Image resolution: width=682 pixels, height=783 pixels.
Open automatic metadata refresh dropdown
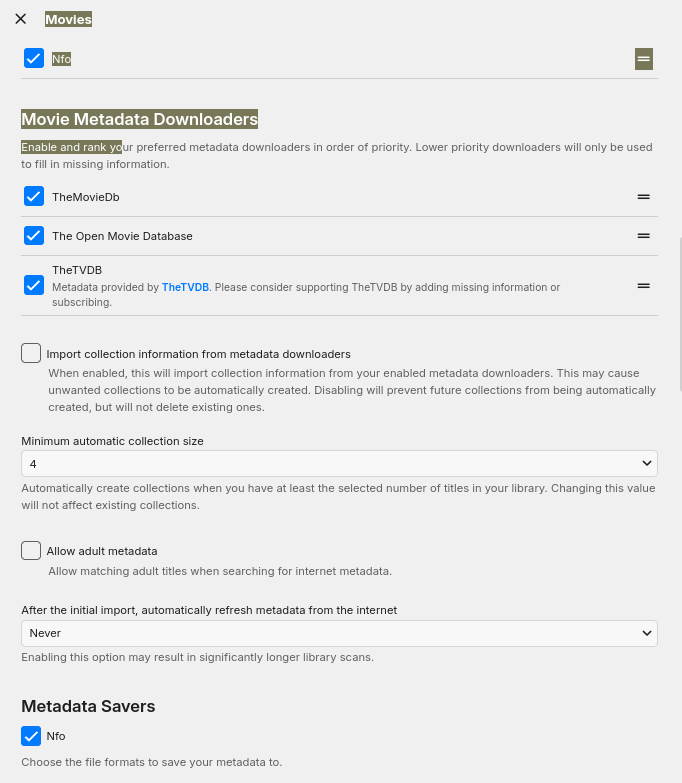pyautogui.click(x=339, y=633)
